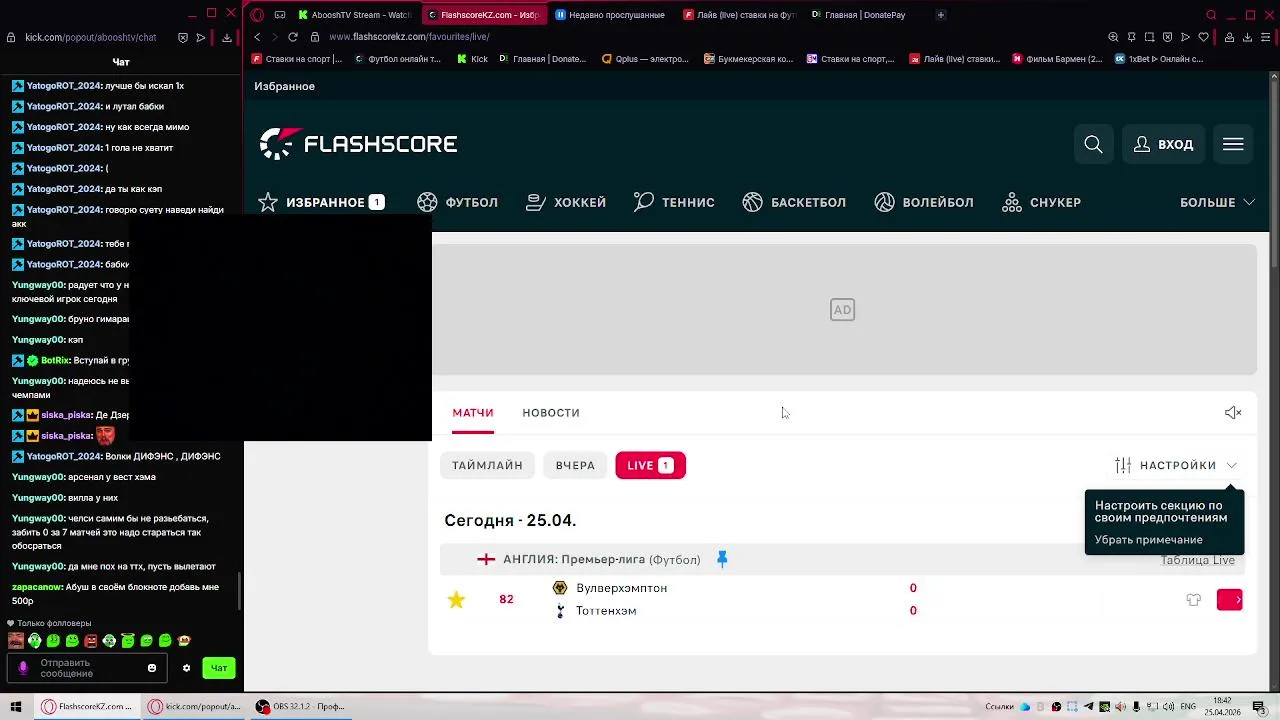Screen dimensions: 1280x720
Task: Go to the ХОККЕЙ section
Action: tap(566, 202)
